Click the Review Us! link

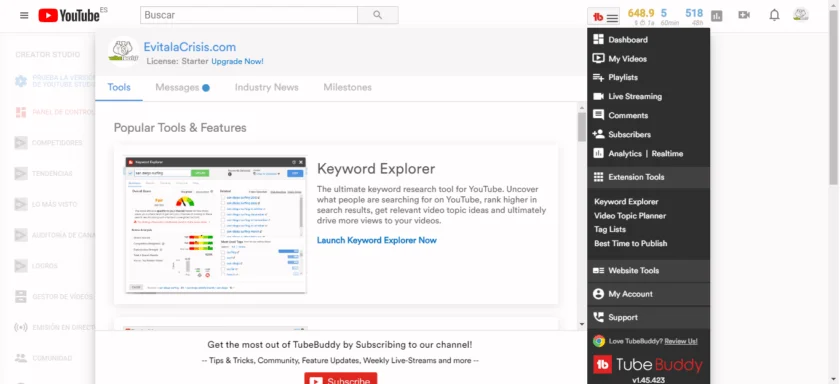click(x=681, y=341)
